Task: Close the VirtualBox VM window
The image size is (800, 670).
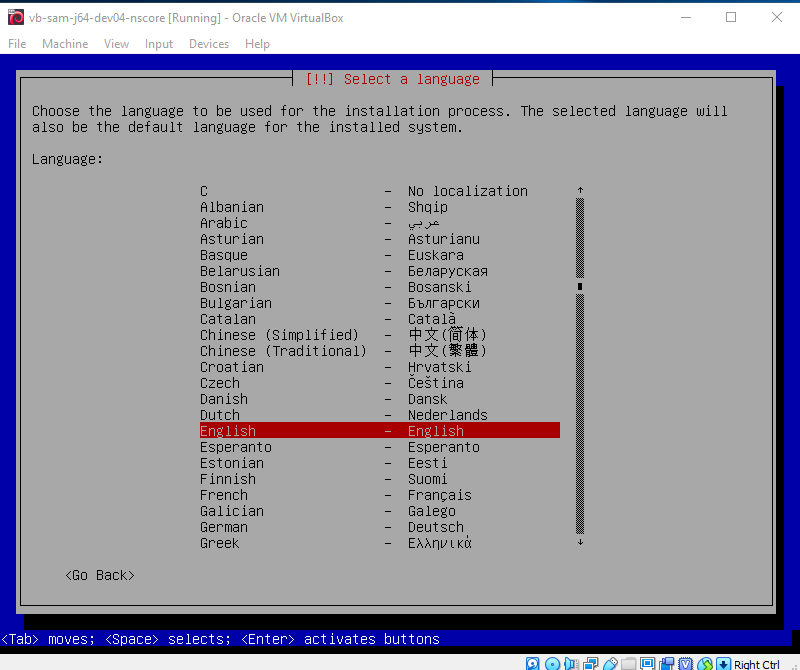Action: (777, 17)
